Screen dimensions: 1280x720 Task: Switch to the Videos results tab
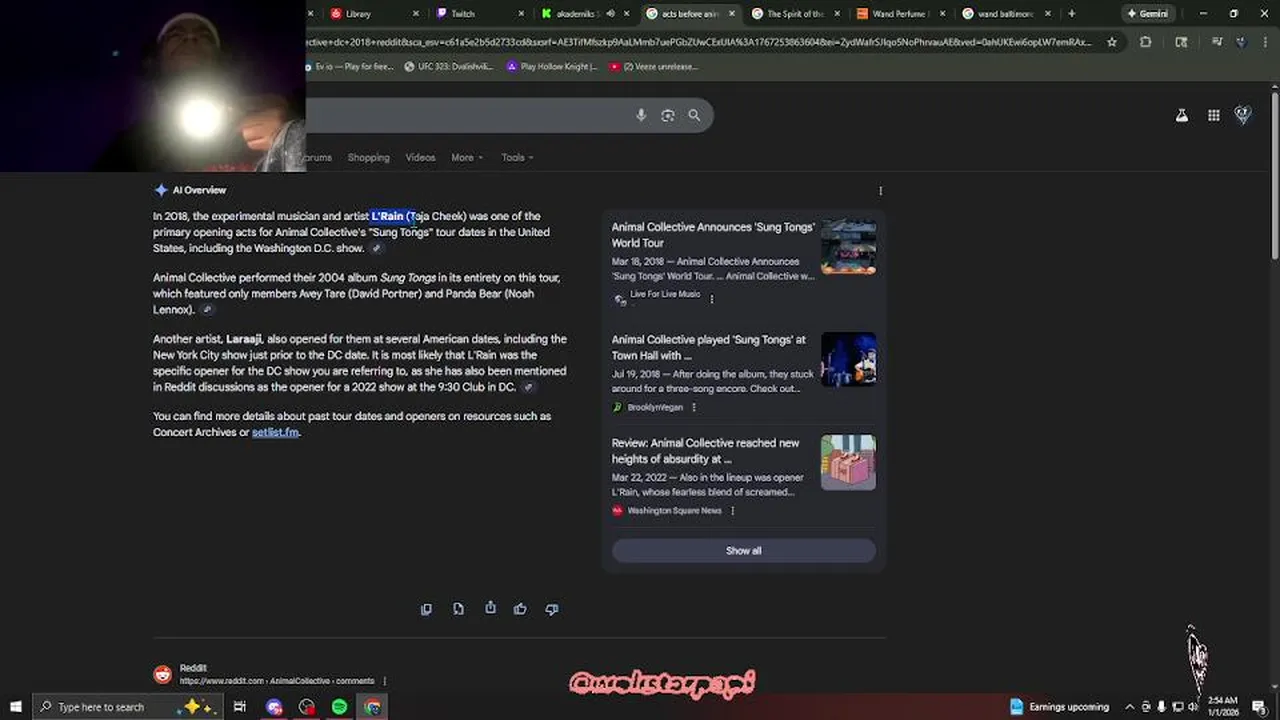(420, 157)
